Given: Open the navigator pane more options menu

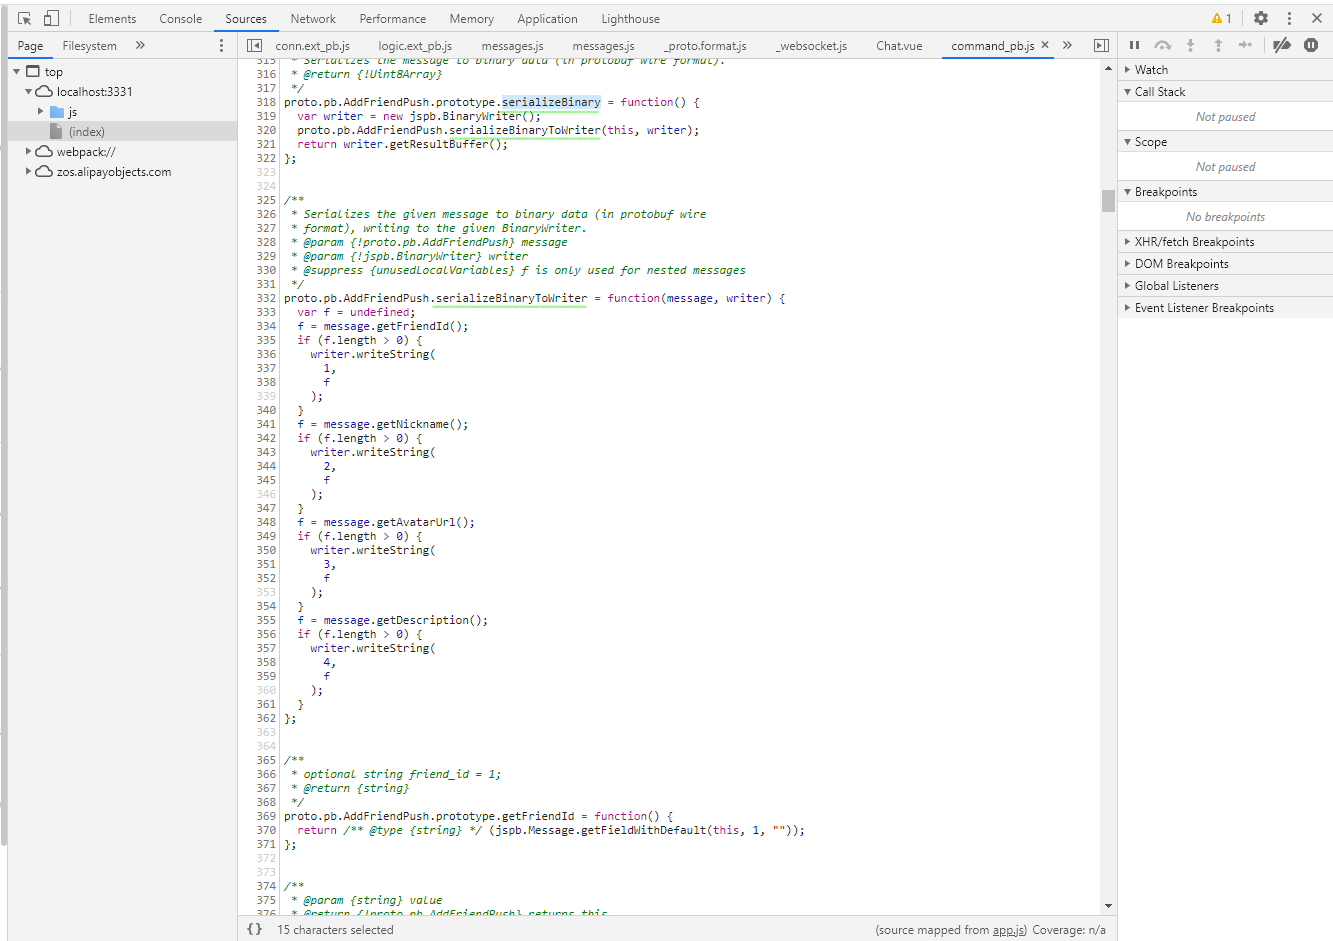Looking at the screenshot, I should coord(222,46).
